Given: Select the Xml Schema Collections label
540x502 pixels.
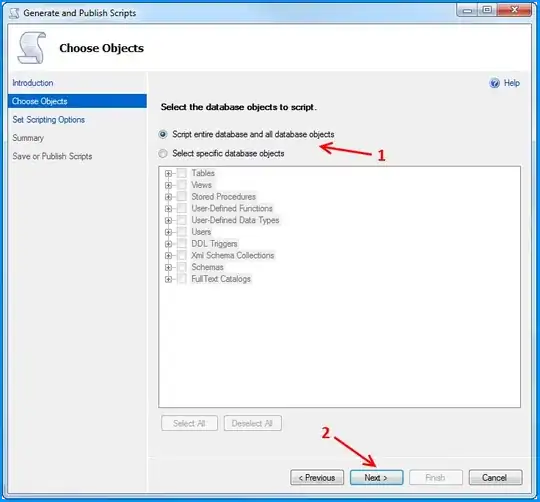Looking at the screenshot, I should 233,255.
